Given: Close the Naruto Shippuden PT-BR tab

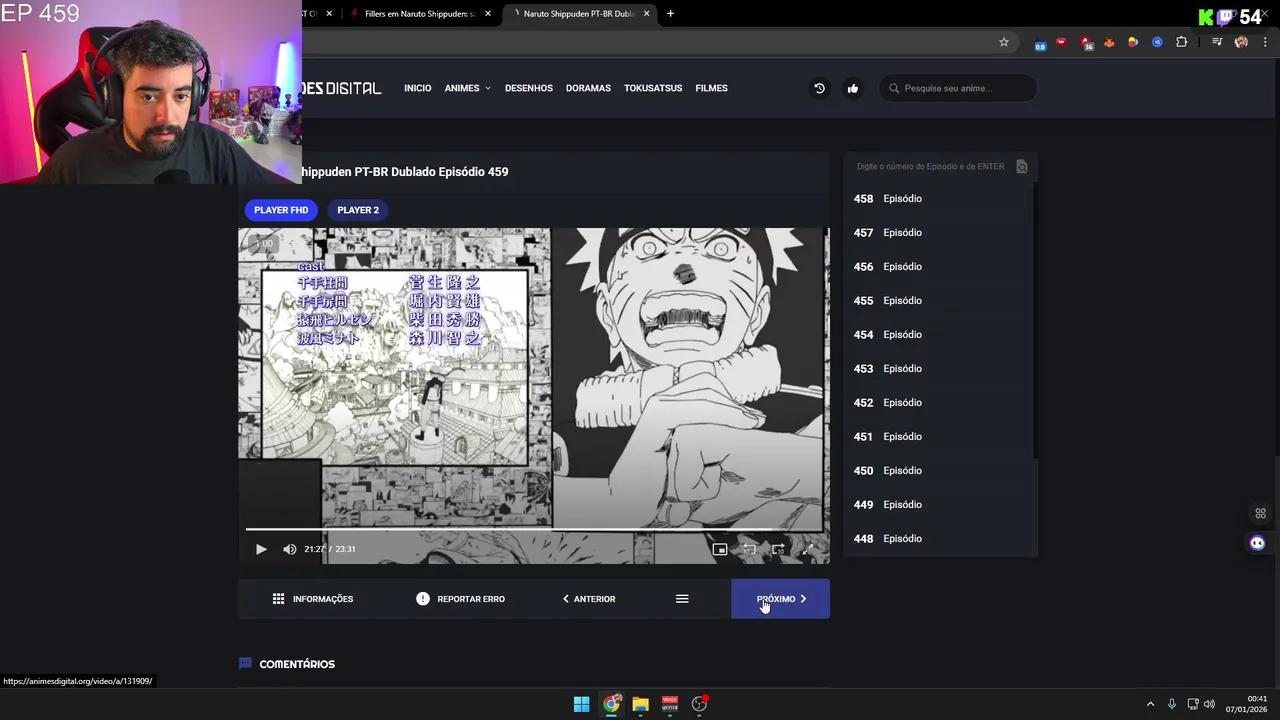Looking at the screenshot, I should [646, 14].
